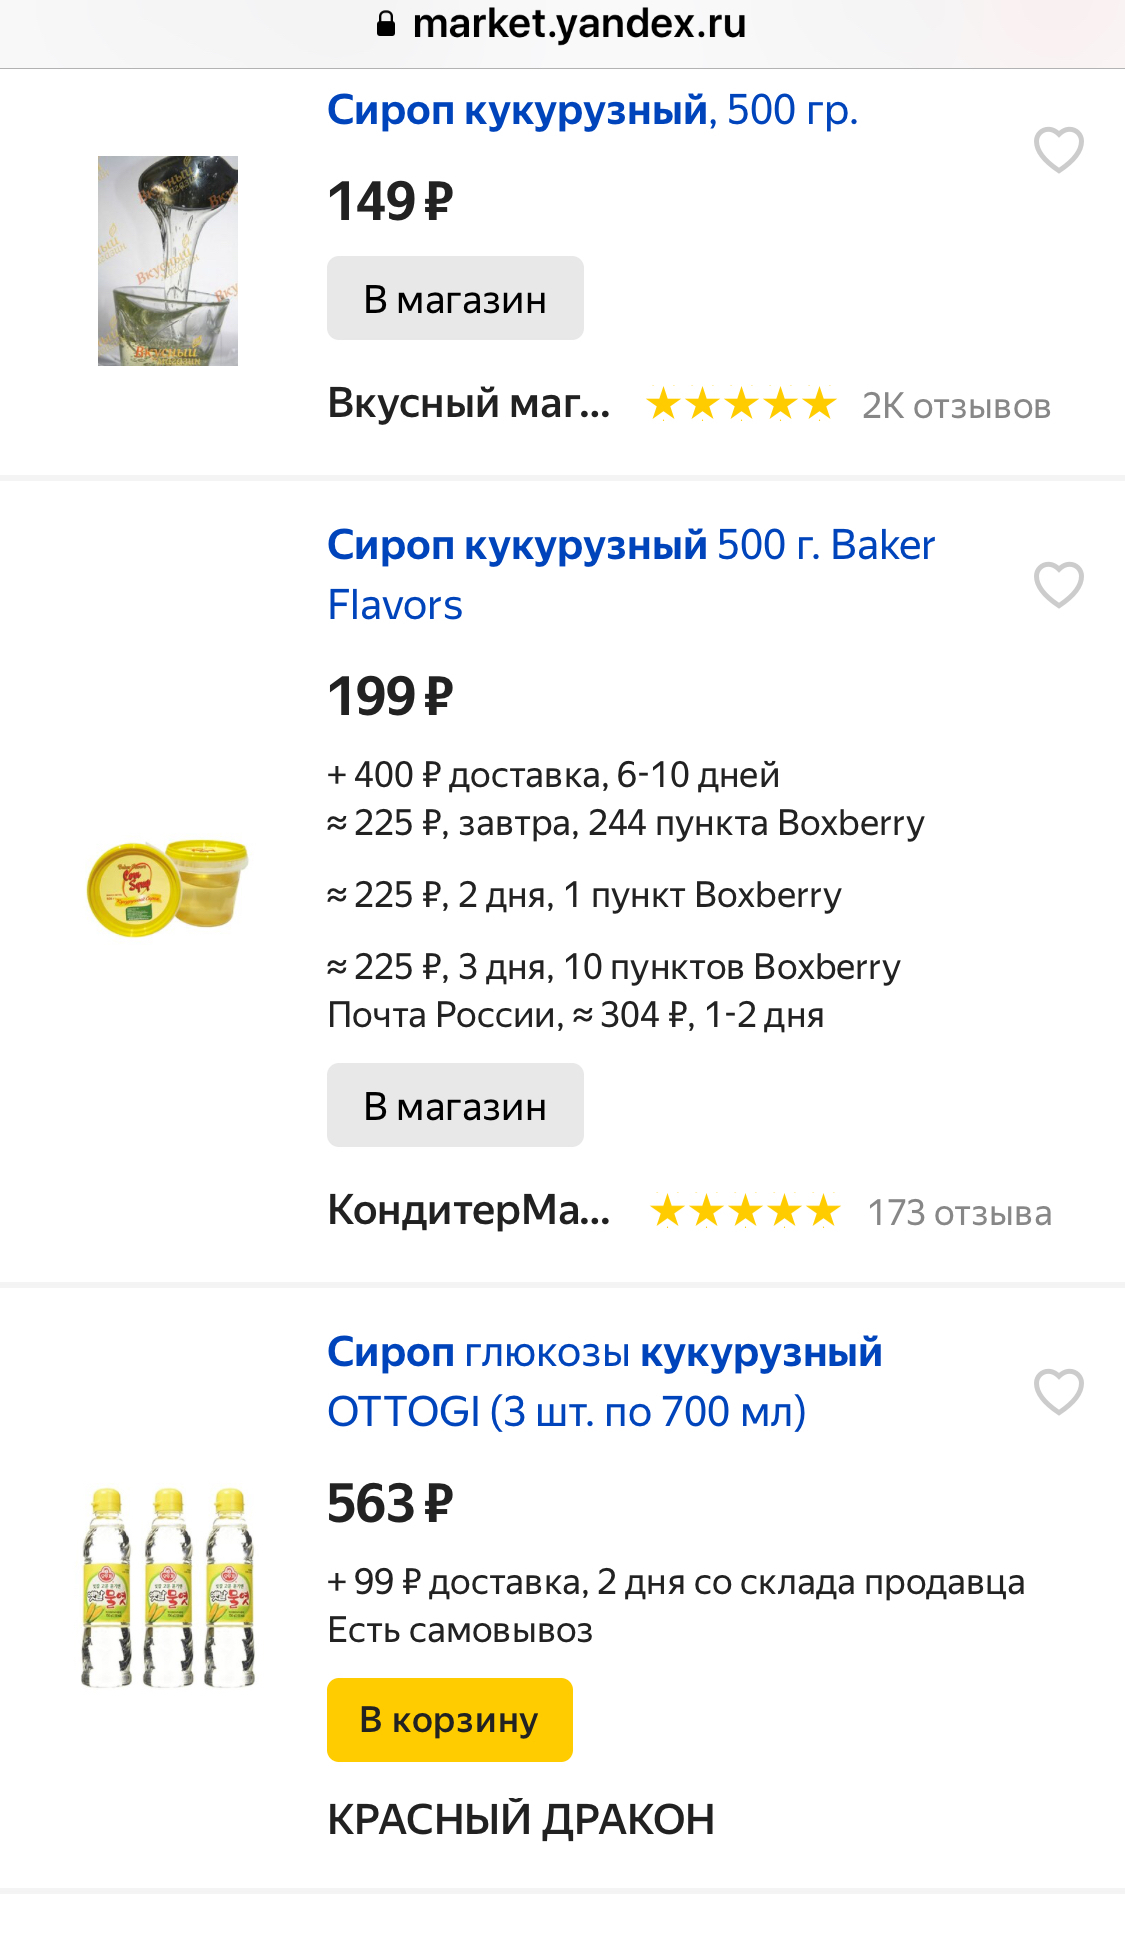The width and height of the screenshot is (1125, 1939).
Task: Open the 'КРАСНЫЙ ДРАКОН' seller
Action: click(x=520, y=1819)
